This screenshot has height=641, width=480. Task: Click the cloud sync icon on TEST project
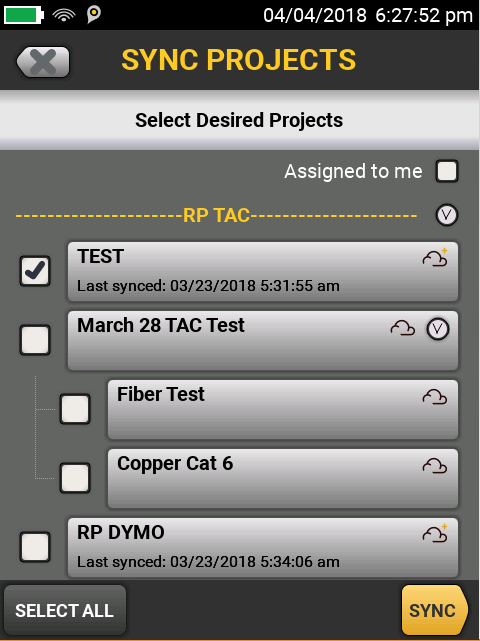pyautogui.click(x=435, y=258)
